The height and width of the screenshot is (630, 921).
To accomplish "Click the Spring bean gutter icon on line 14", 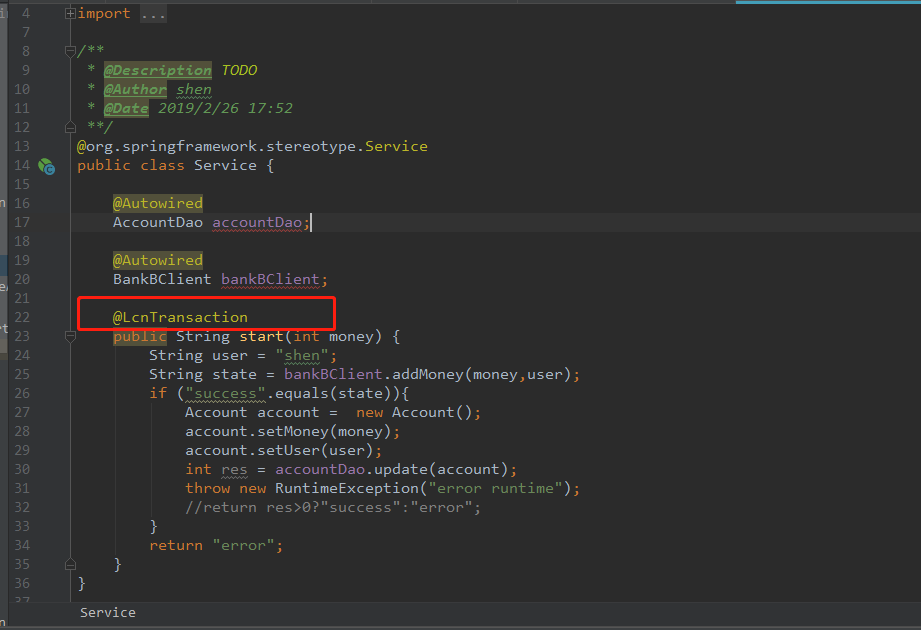I will tap(46, 167).
